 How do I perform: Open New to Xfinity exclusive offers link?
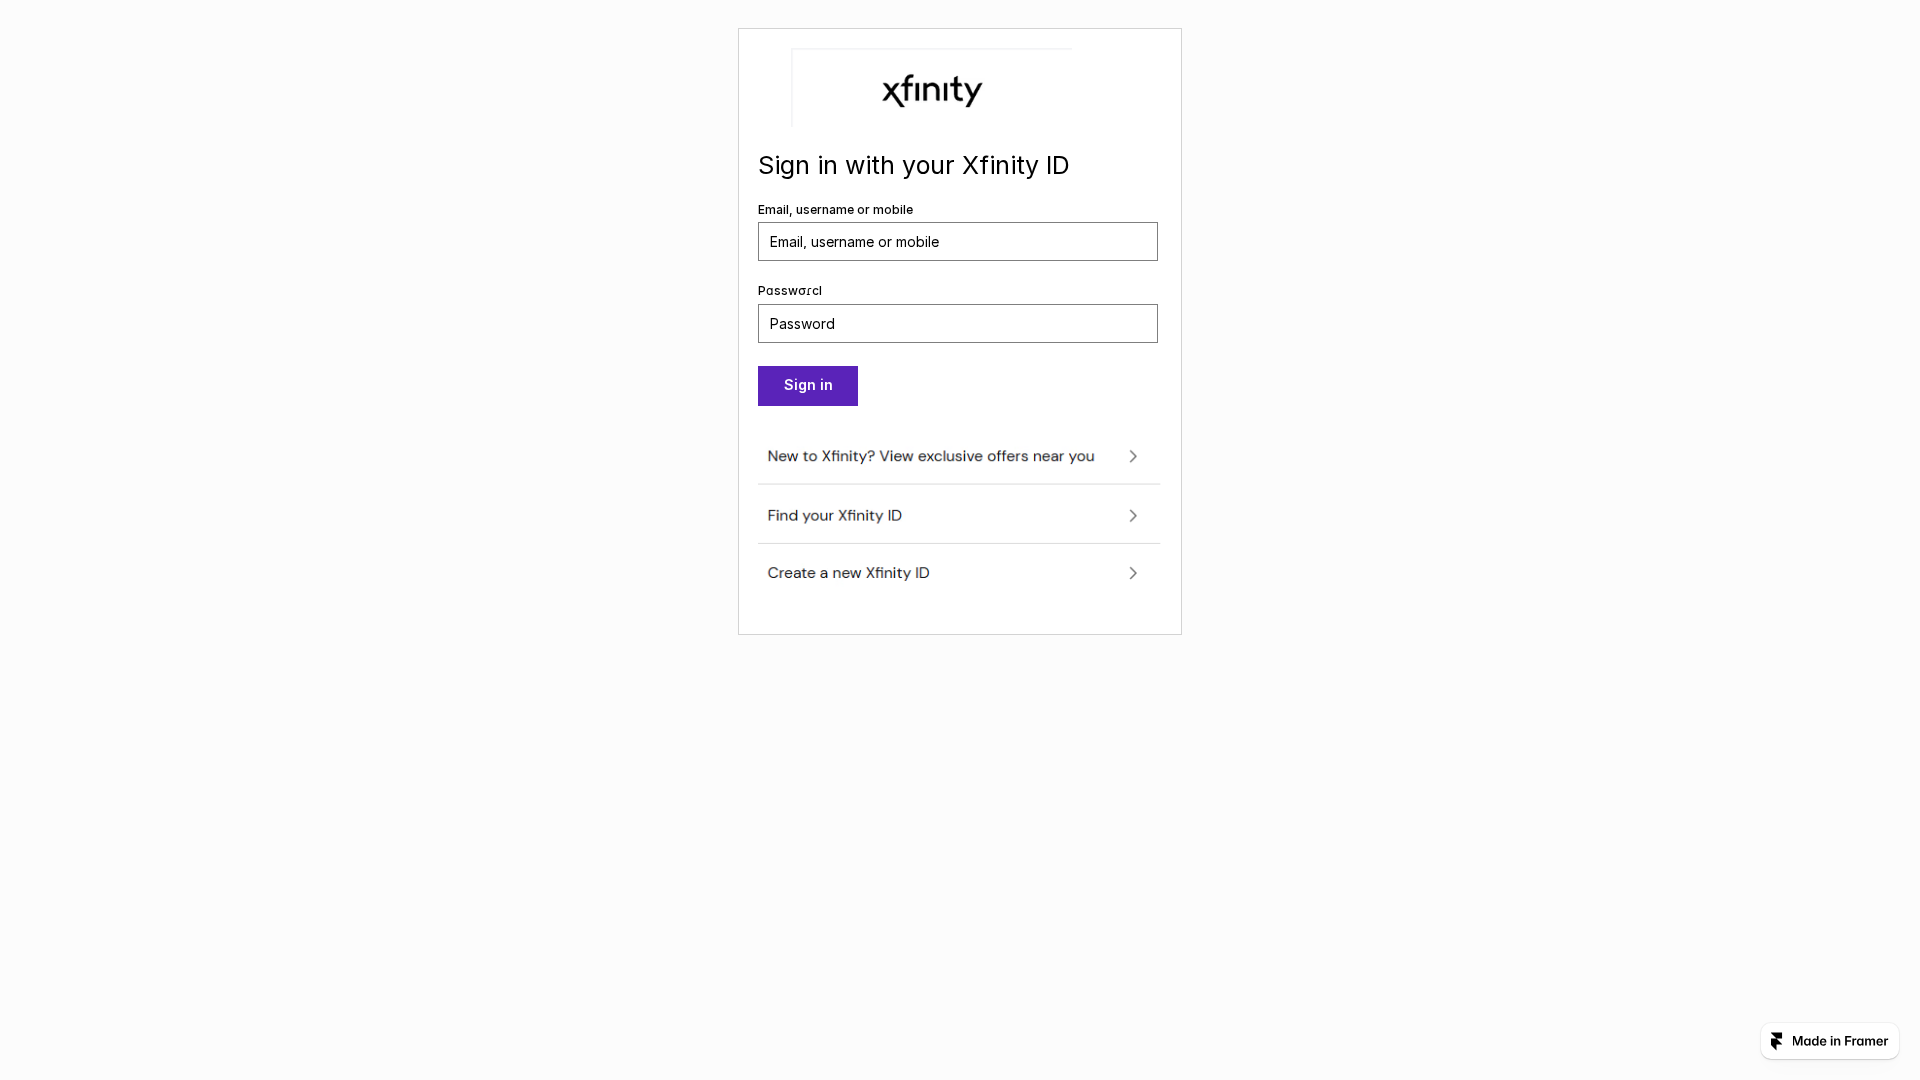(x=958, y=456)
